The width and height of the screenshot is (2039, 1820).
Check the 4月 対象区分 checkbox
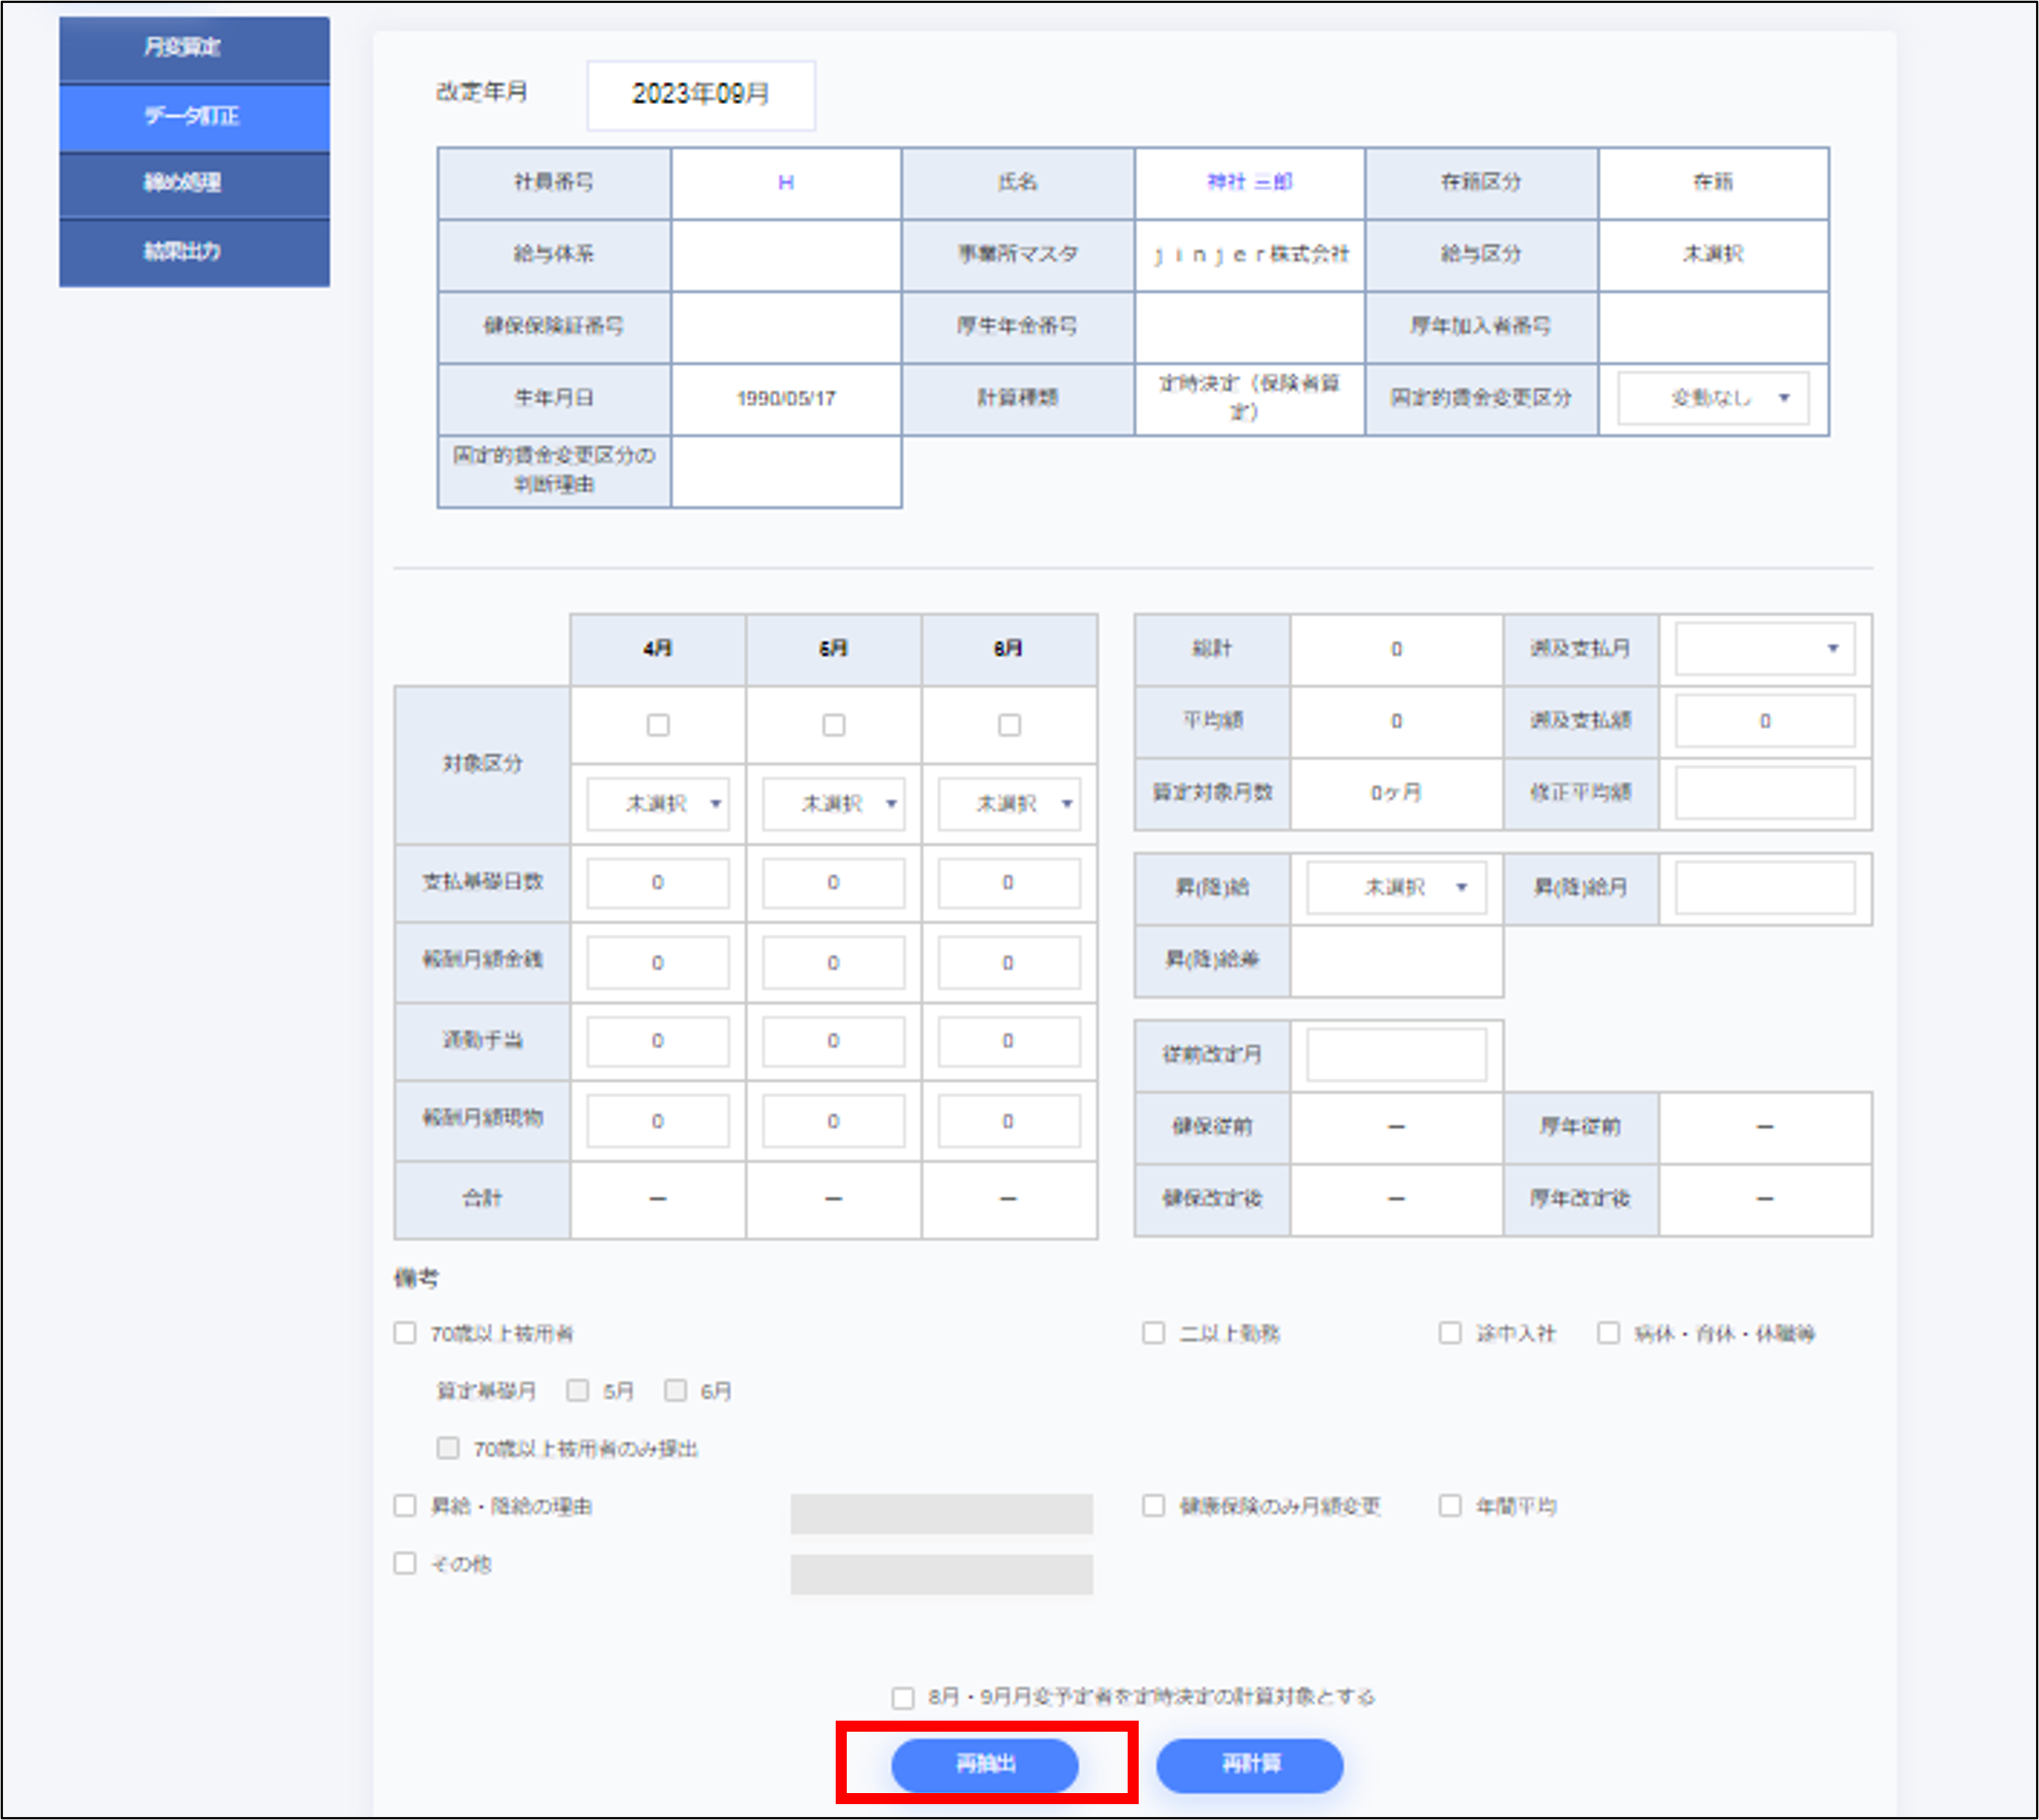tap(657, 725)
